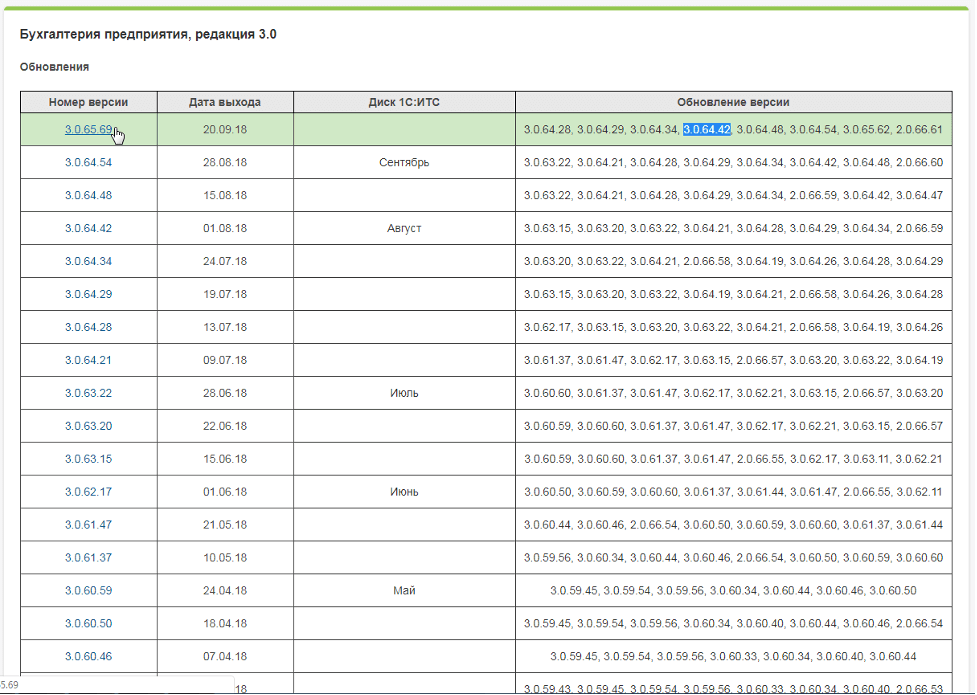Open the 3.0.63.22 link in Номер версии column

click(88, 393)
